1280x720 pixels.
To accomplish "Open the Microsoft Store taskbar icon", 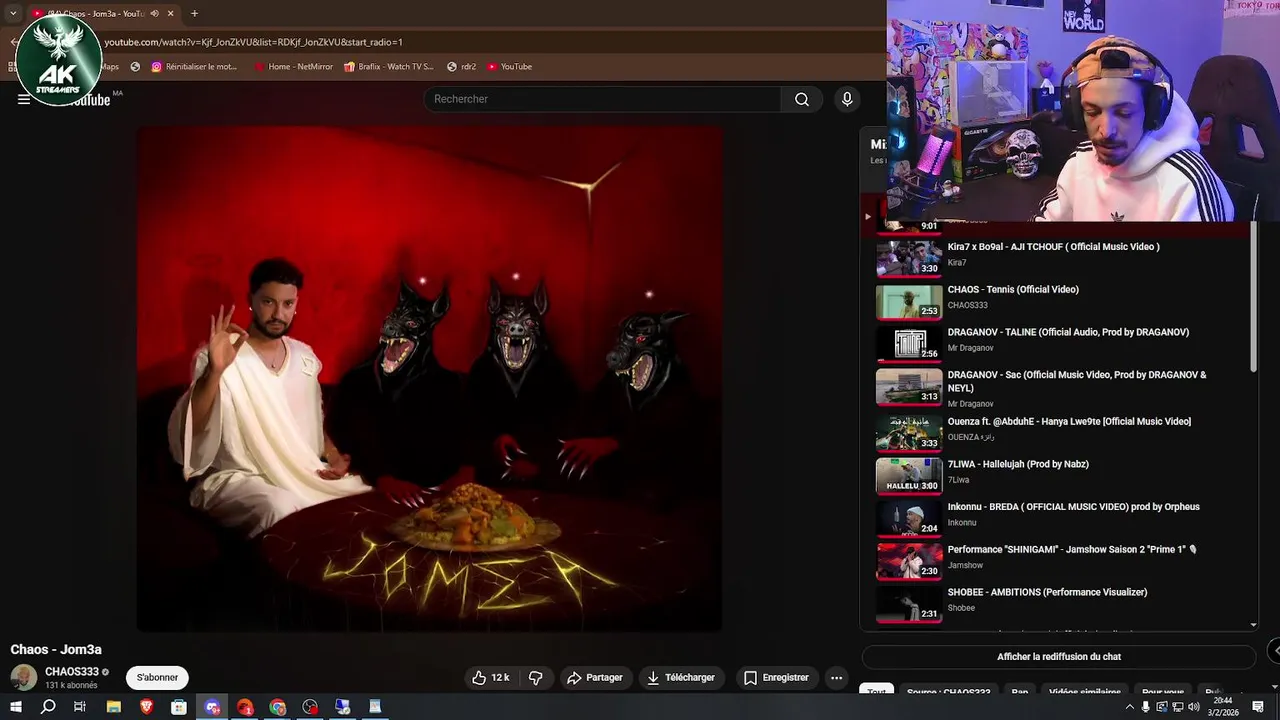I will [x=179, y=707].
